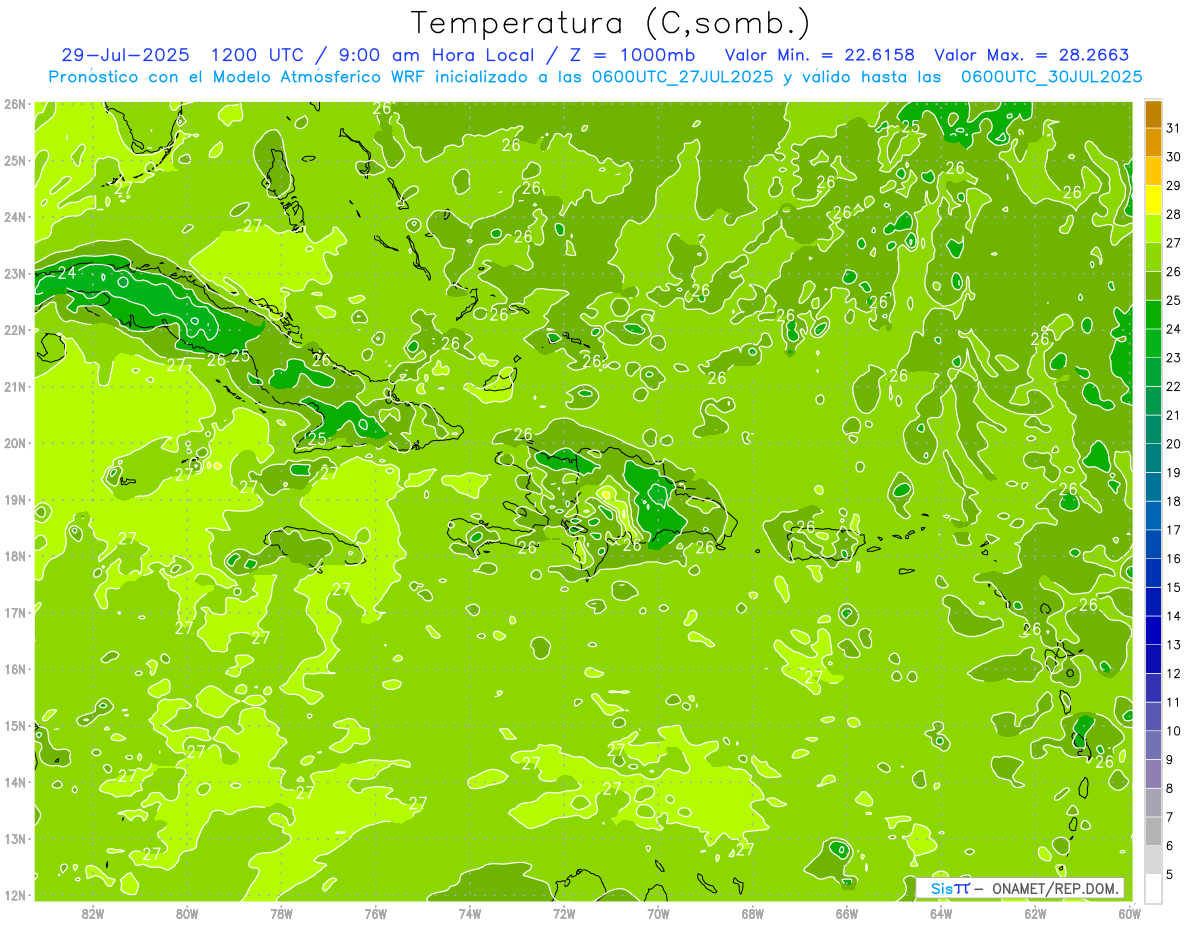Pick the green legend swatch between 23 and 24
Viewport: 1200px width, 927px height.
click(x=1153, y=343)
